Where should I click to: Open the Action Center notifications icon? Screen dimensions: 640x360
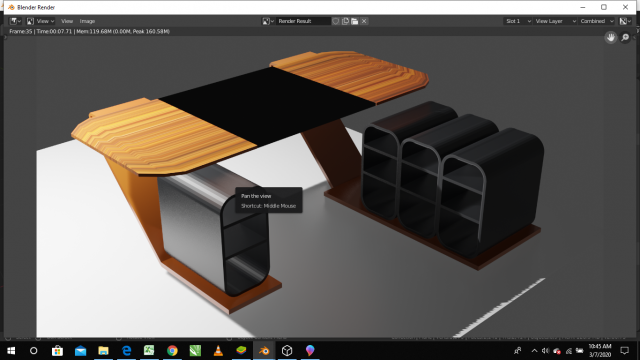624,351
